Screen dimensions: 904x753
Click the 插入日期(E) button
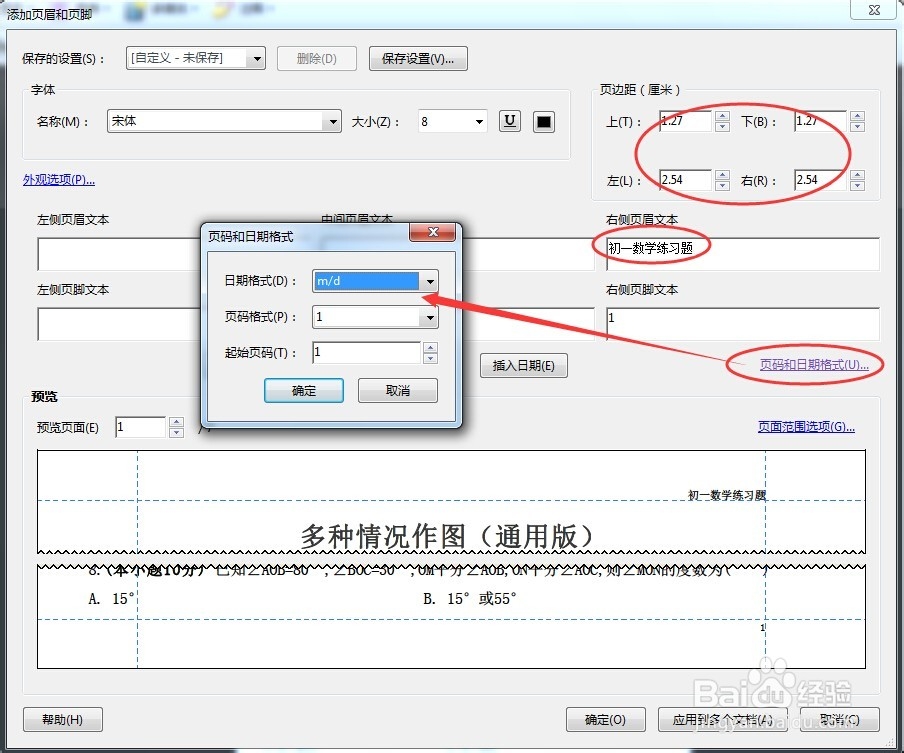click(524, 365)
